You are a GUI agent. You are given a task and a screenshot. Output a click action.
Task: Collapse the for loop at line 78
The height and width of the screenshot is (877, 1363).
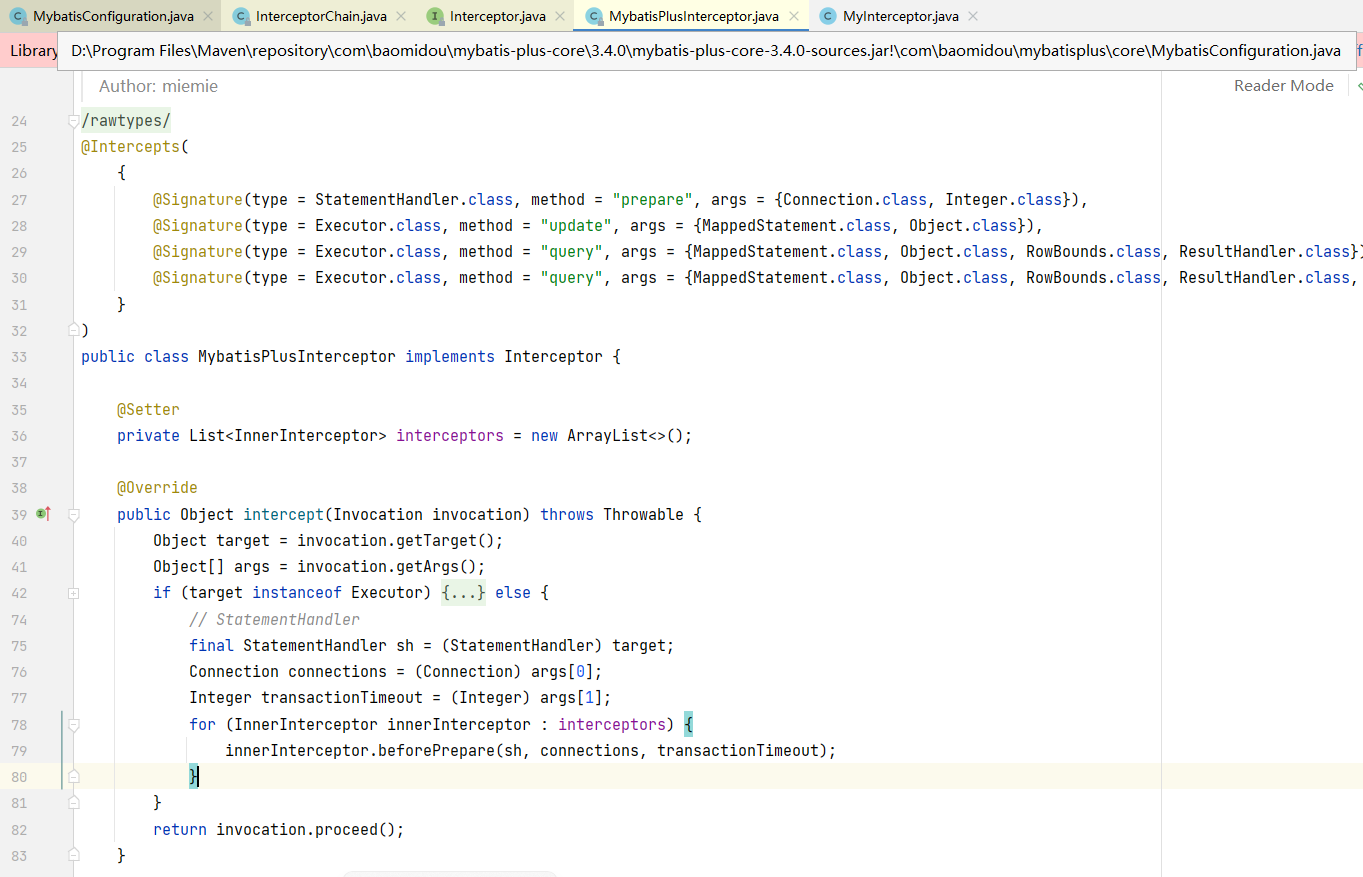coord(73,724)
